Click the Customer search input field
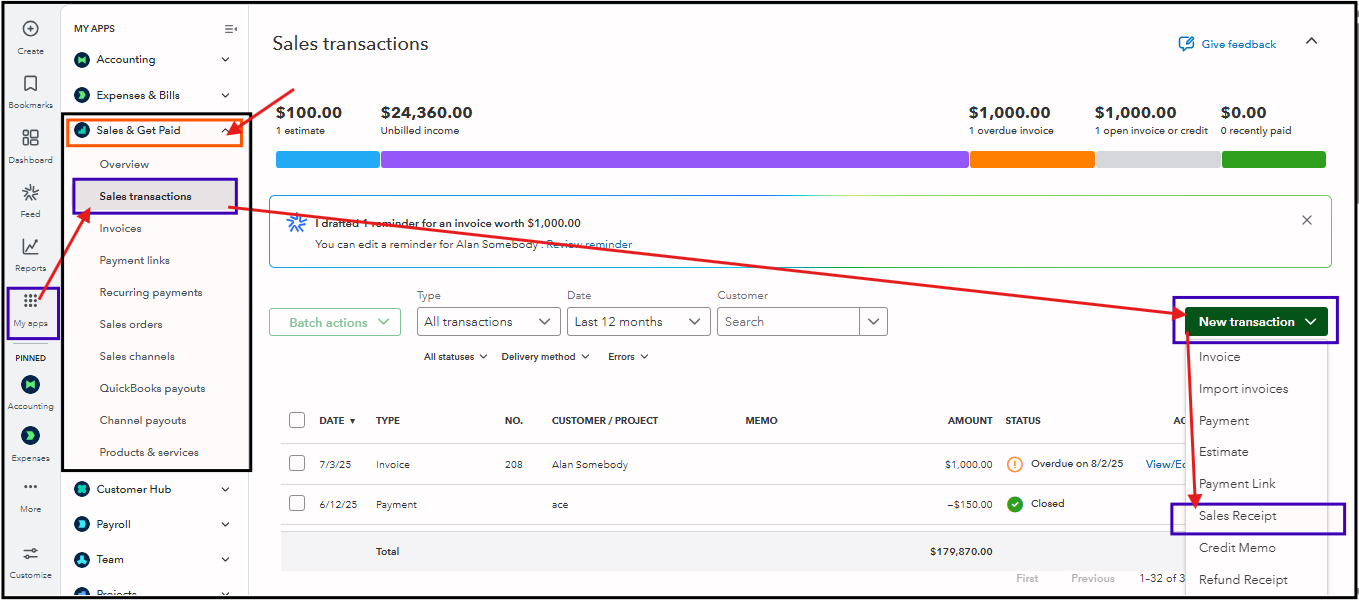 788,322
